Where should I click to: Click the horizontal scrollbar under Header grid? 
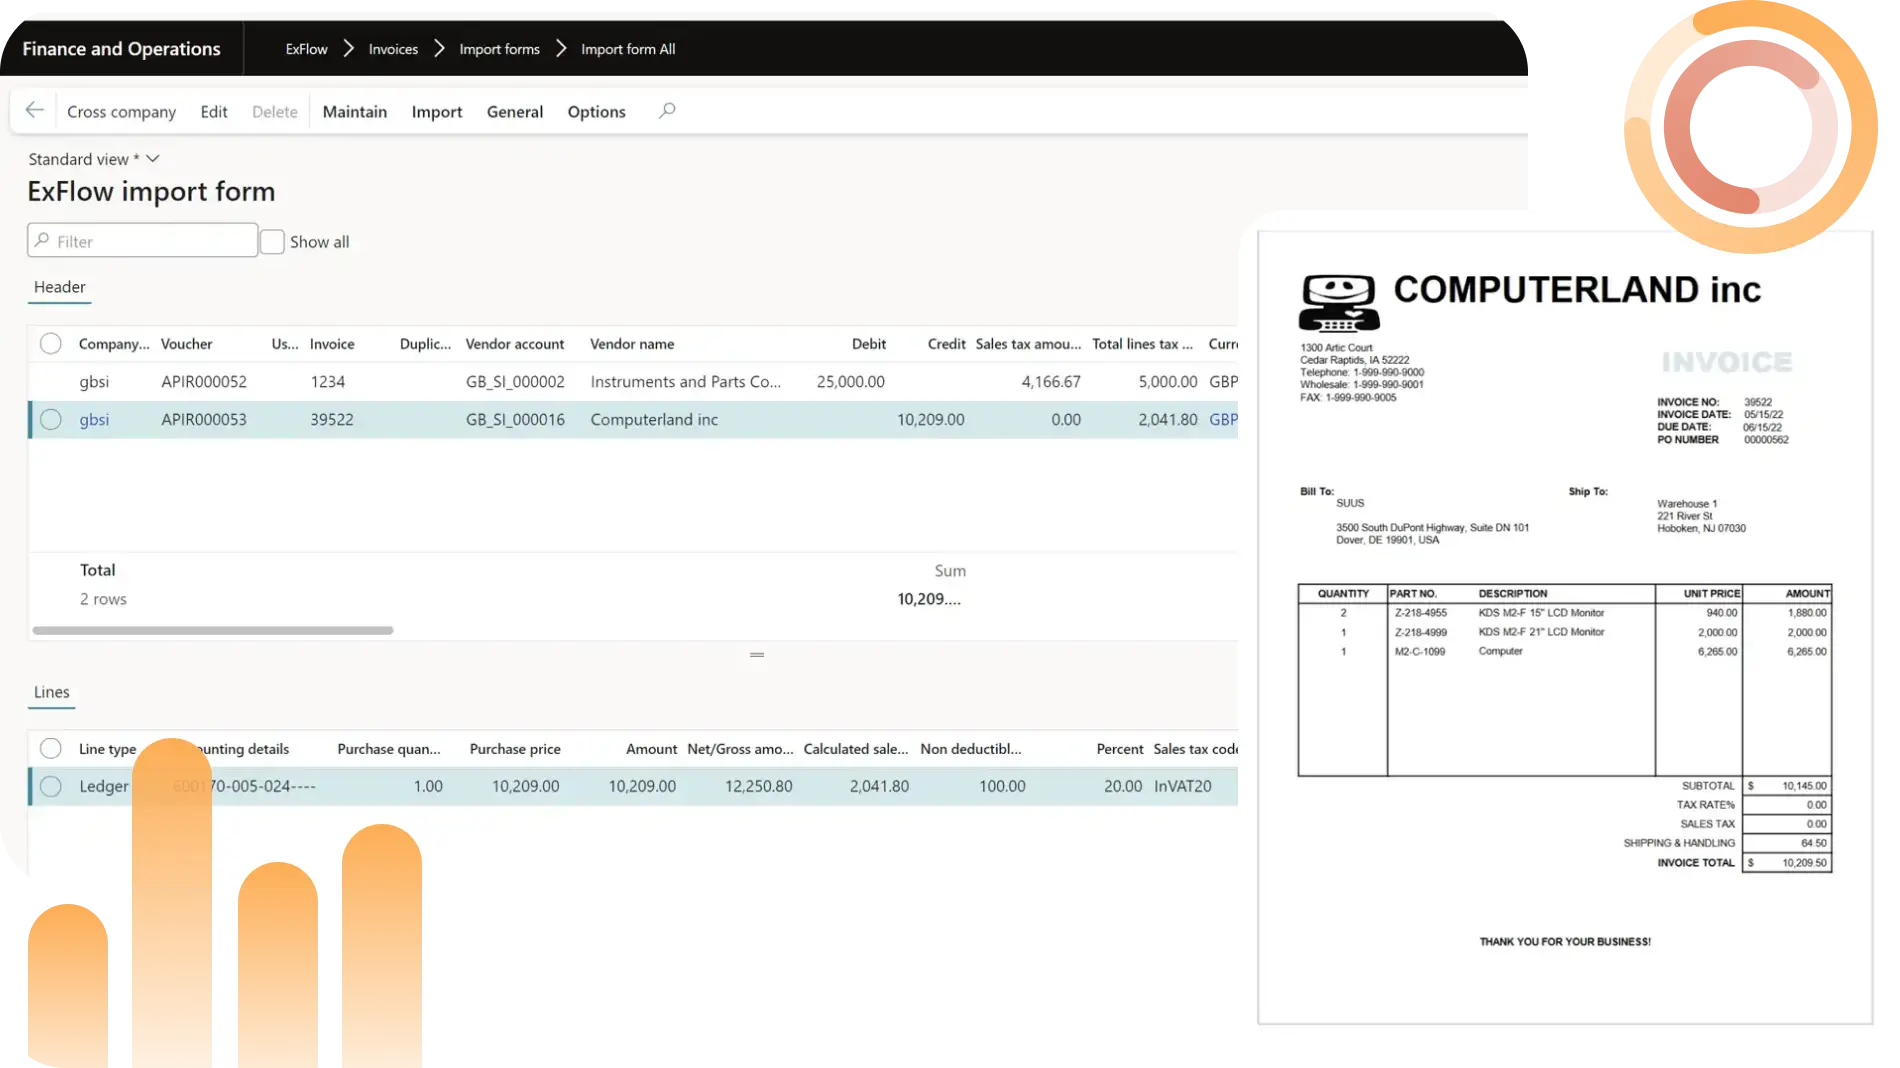[212, 631]
